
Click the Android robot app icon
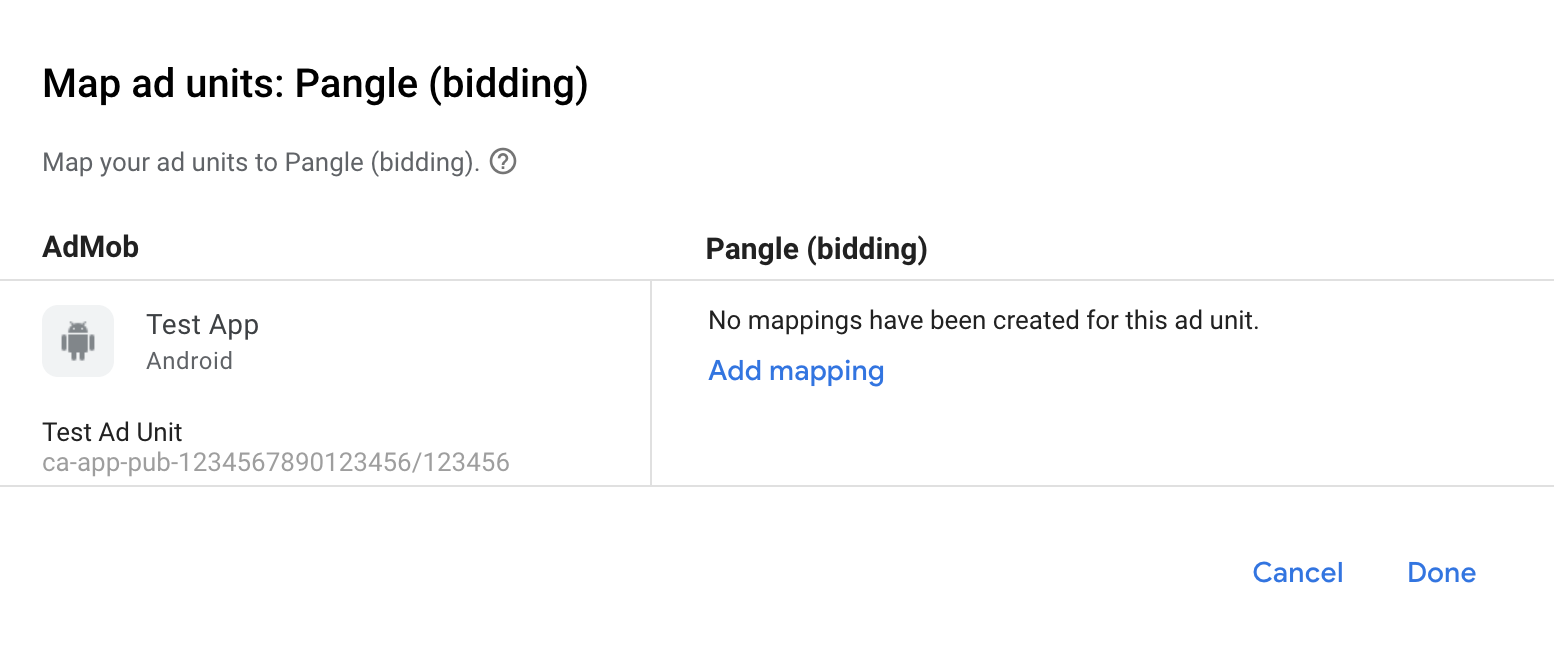[78, 341]
